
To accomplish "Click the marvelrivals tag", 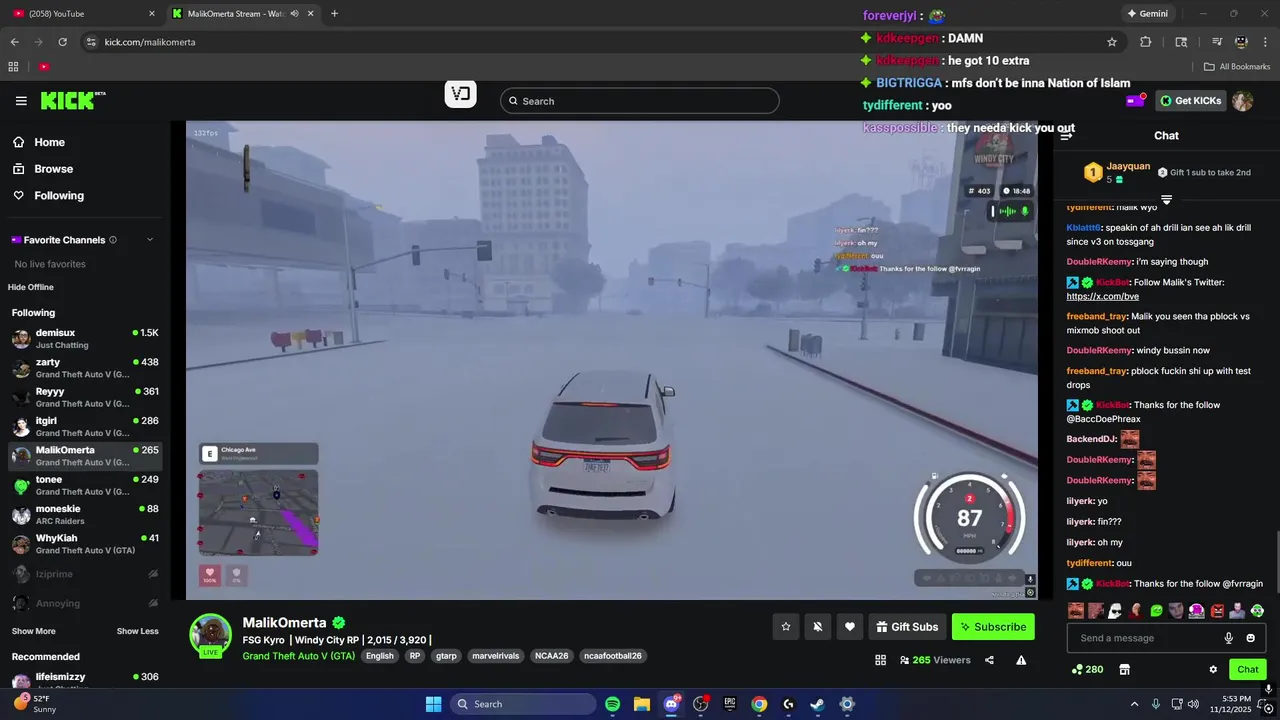I will click(x=496, y=656).
